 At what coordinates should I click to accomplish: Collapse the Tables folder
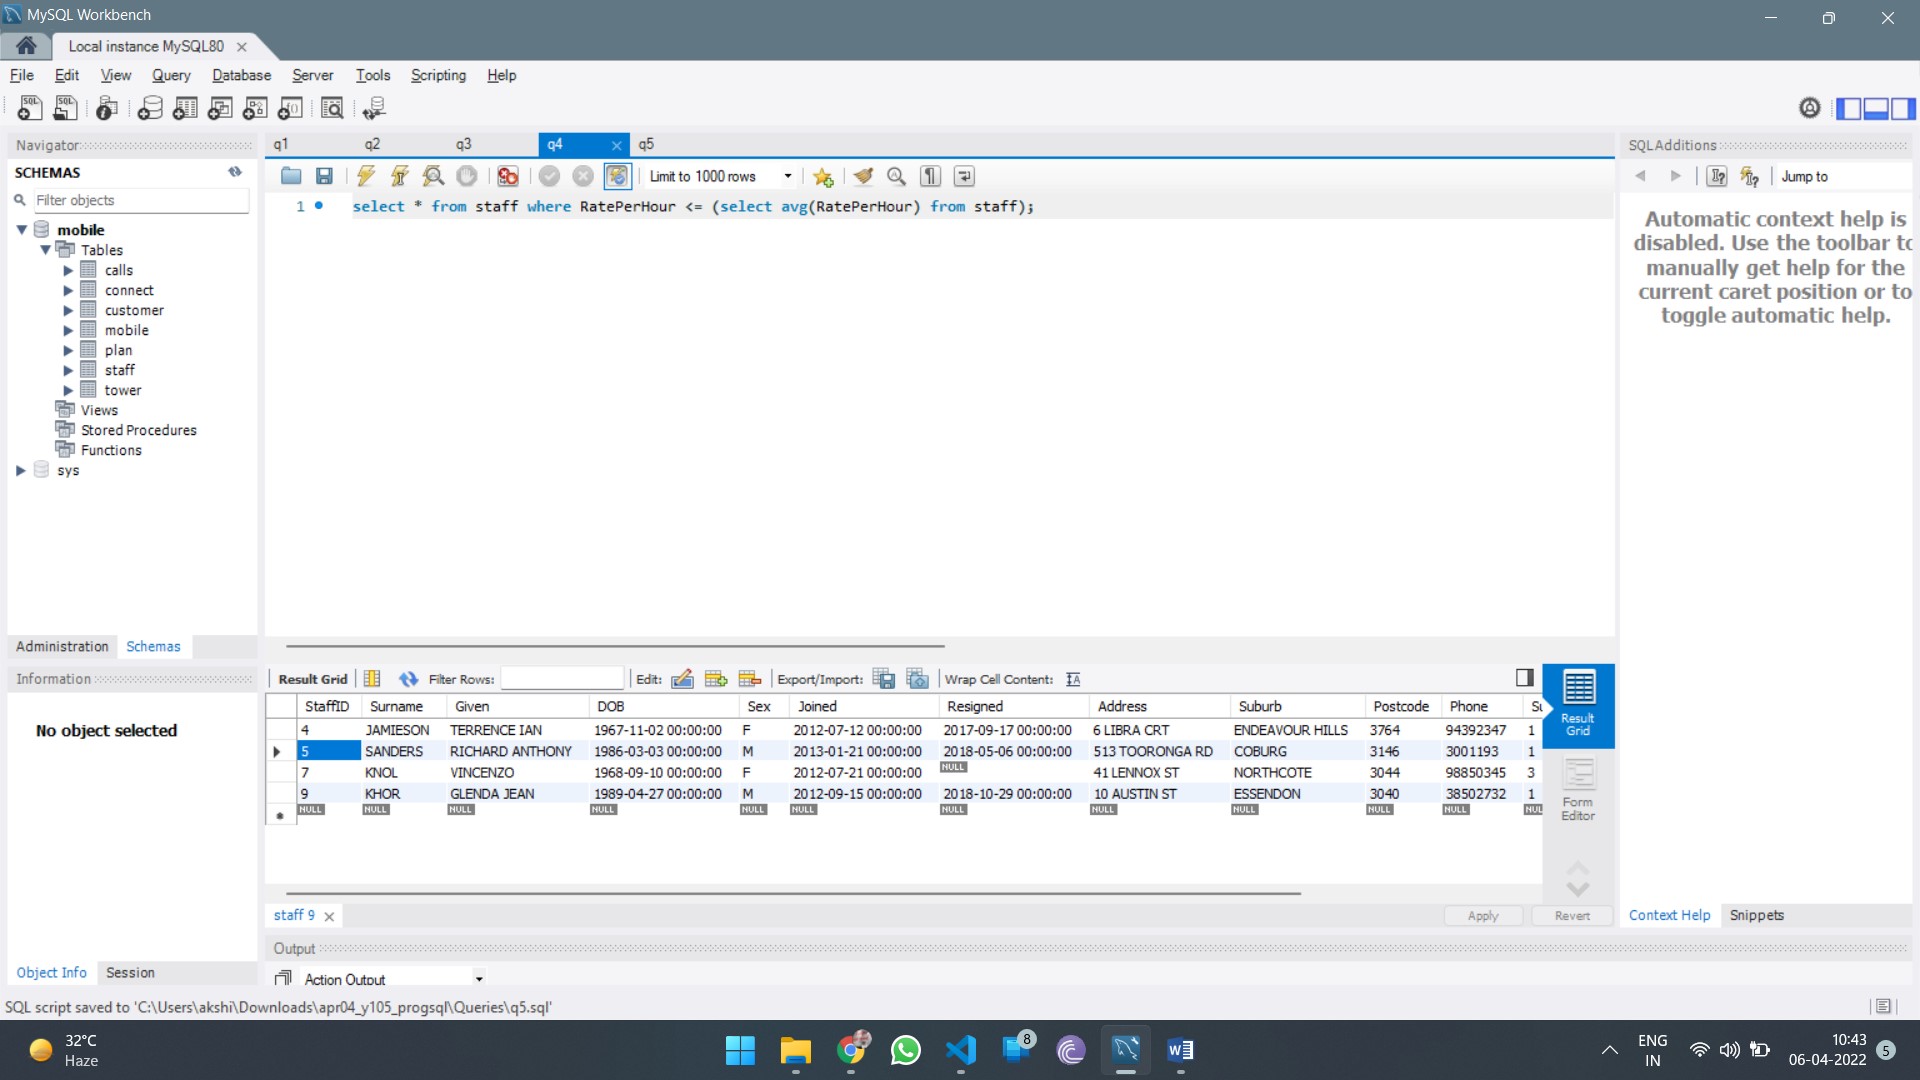click(x=45, y=250)
